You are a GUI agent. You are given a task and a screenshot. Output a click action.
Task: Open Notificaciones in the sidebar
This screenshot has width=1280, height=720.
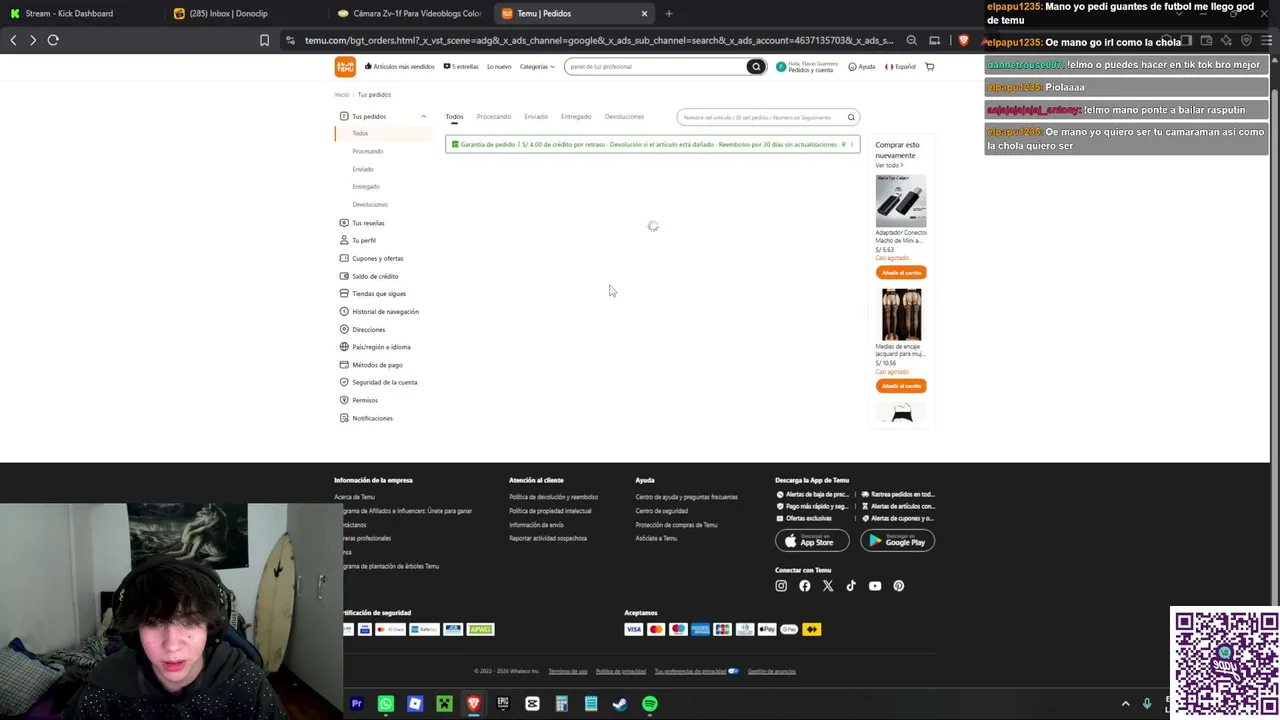tap(366, 418)
